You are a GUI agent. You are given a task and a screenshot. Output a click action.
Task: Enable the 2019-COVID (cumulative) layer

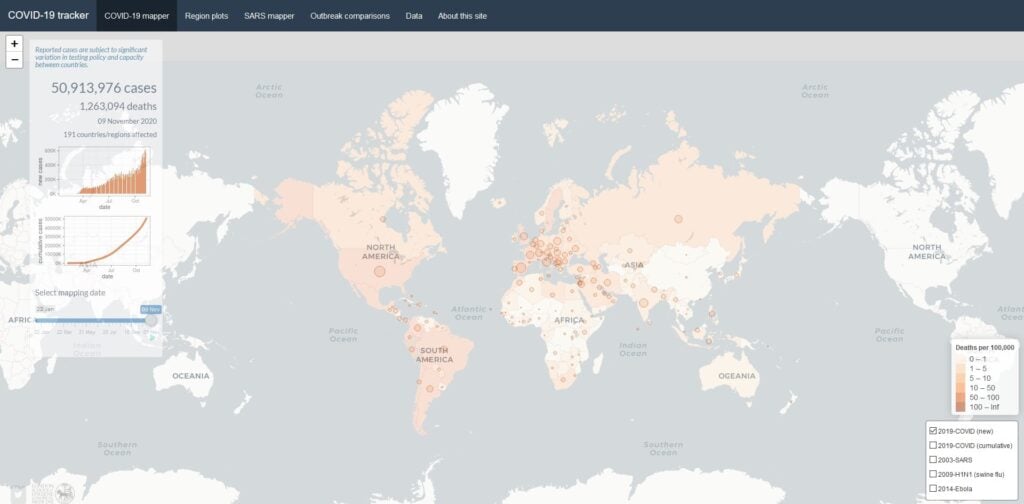933,444
